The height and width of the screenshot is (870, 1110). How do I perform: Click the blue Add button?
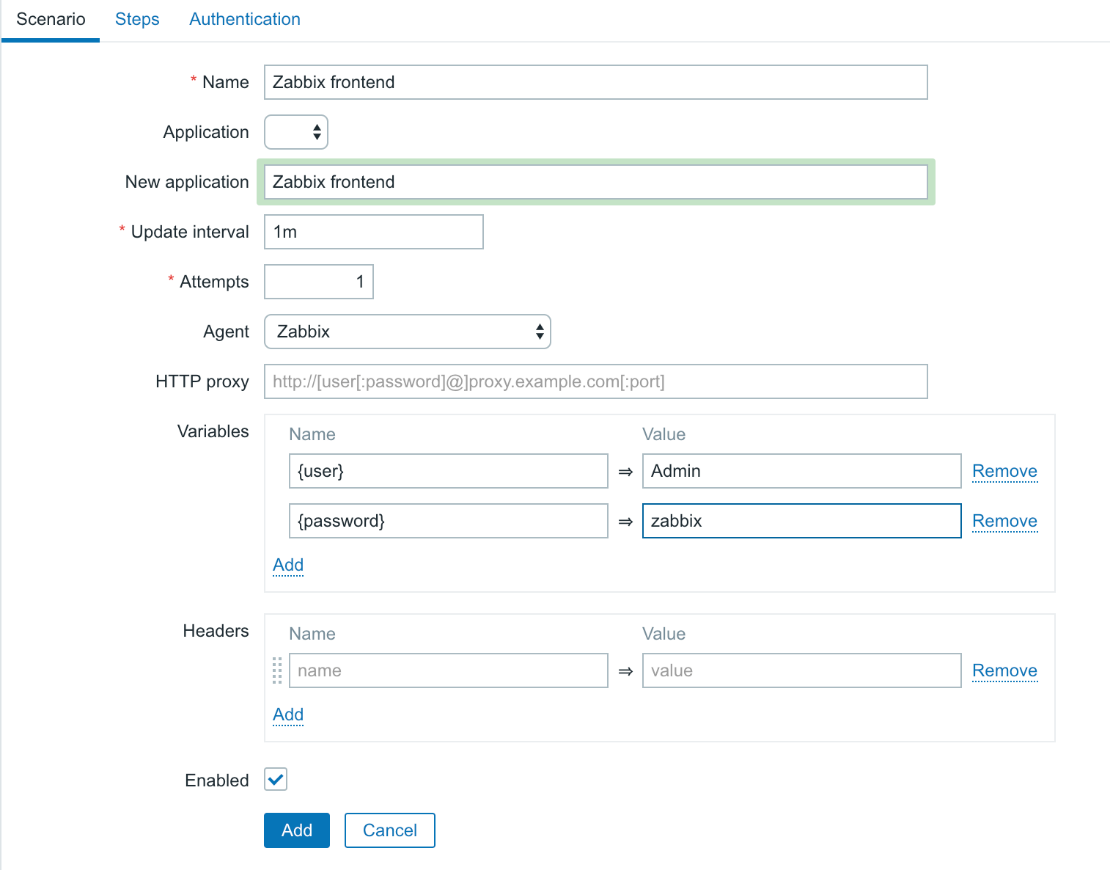(x=297, y=830)
